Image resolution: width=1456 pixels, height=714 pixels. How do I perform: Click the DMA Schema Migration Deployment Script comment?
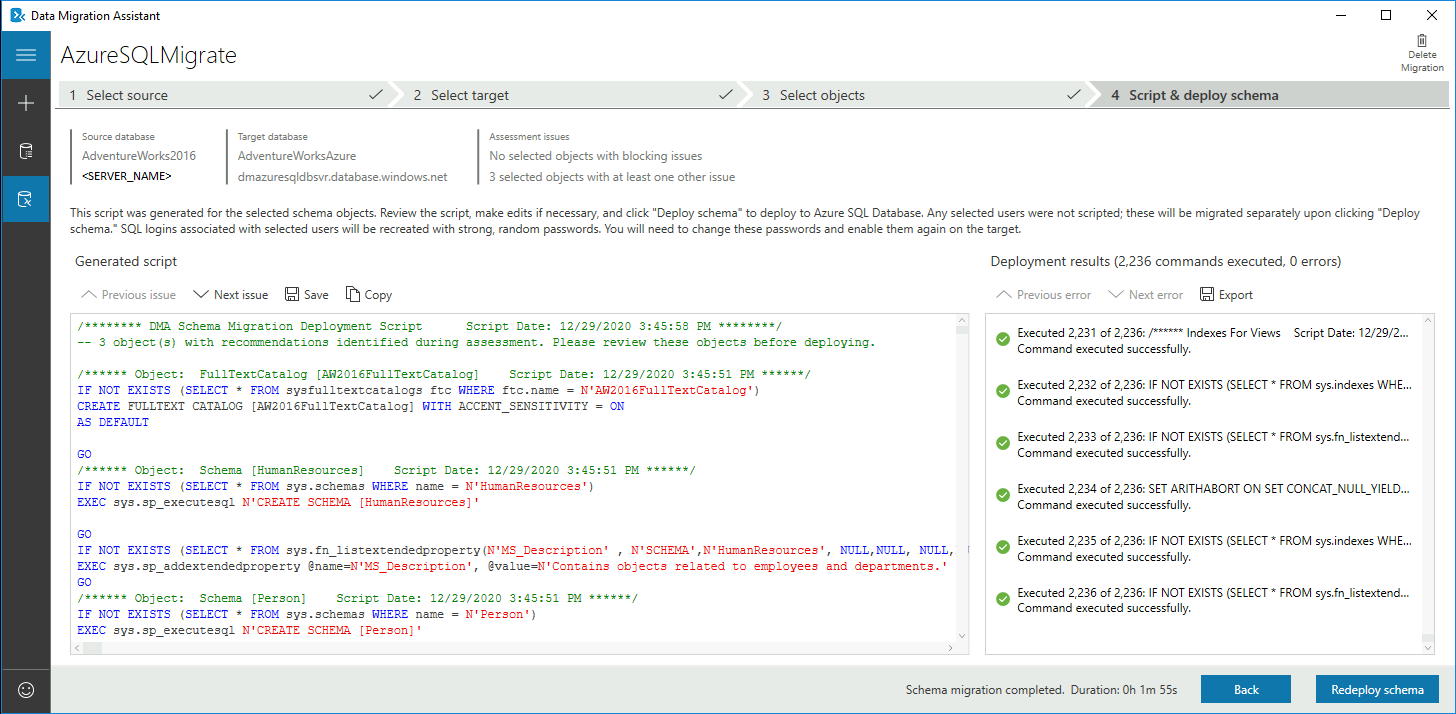pos(430,326)
